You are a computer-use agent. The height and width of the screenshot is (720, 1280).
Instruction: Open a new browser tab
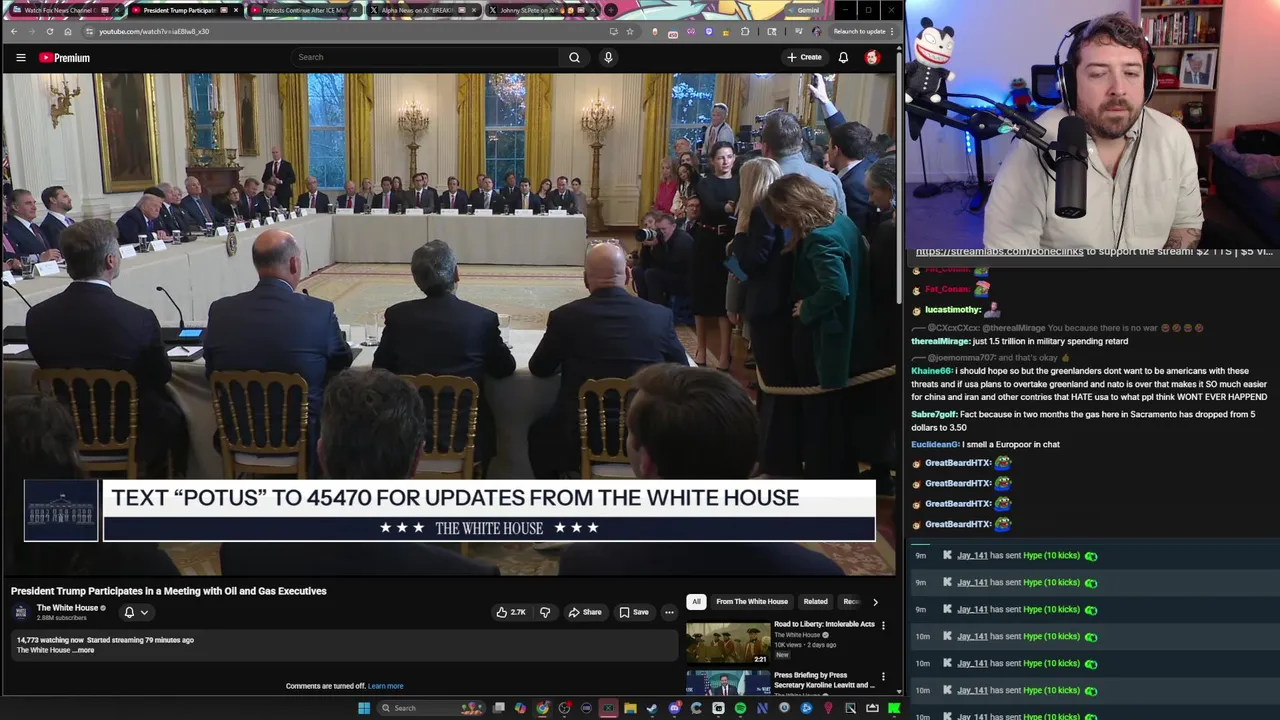(x=611, y=10)
